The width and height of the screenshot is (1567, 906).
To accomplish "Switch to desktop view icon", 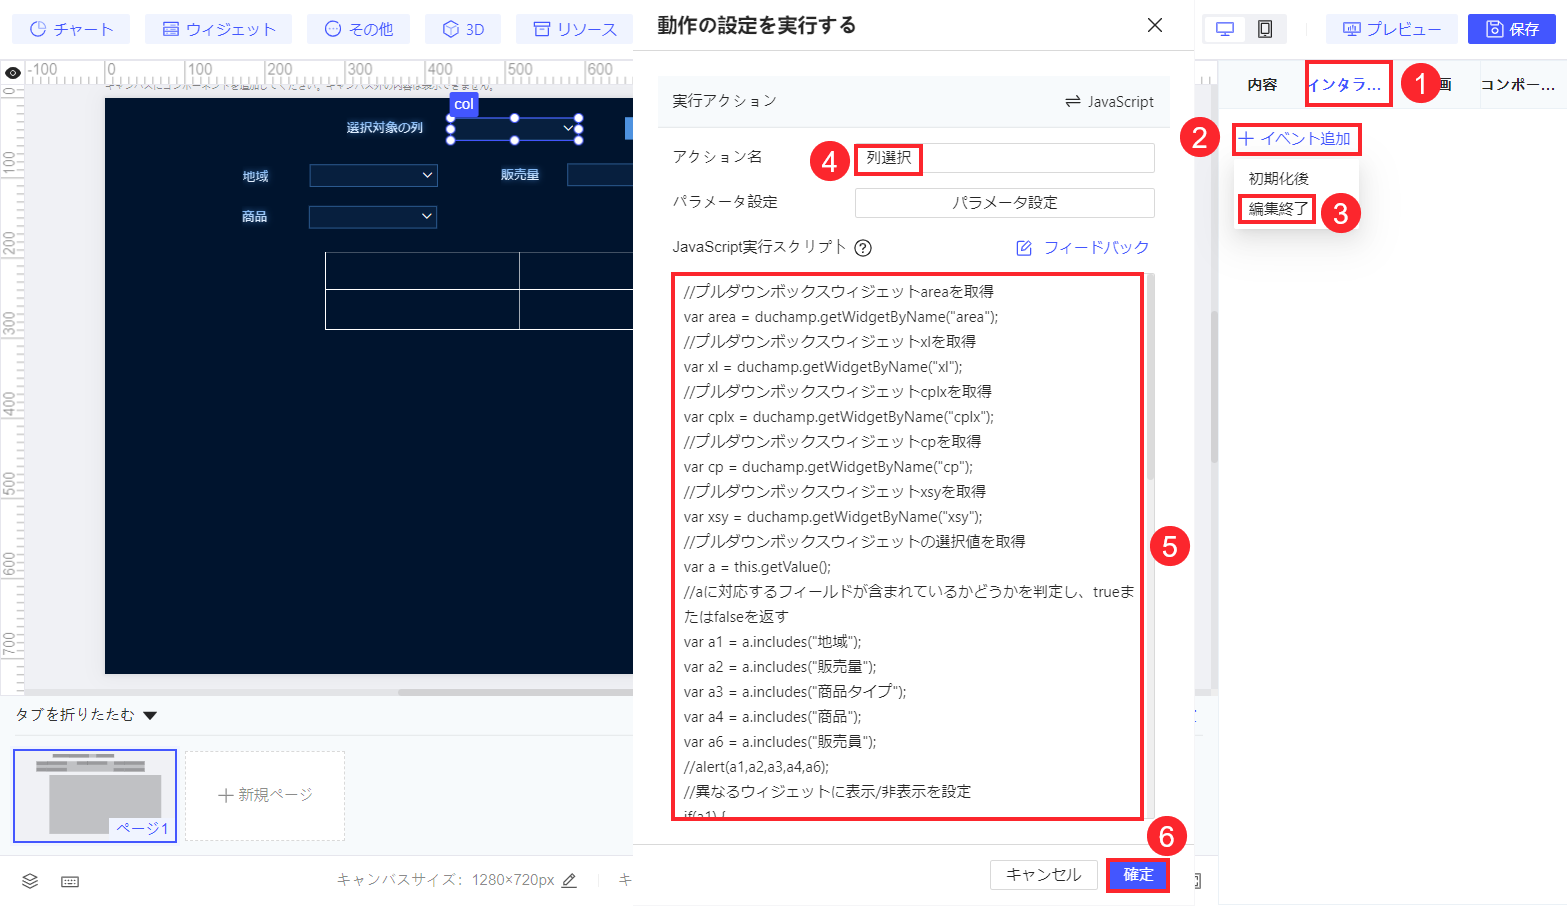I will (x=1225, y=29).
